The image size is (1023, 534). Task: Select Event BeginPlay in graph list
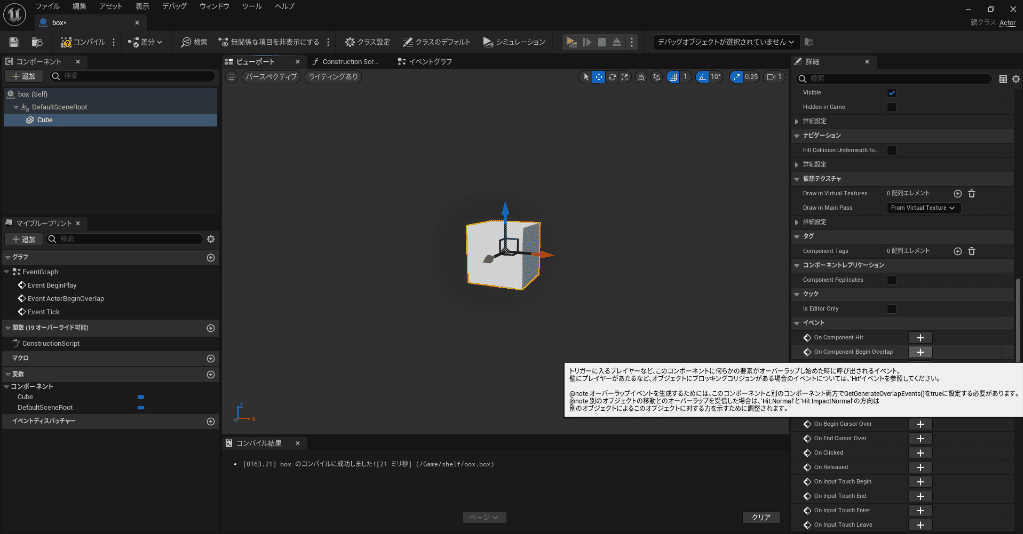click(52, 285)
